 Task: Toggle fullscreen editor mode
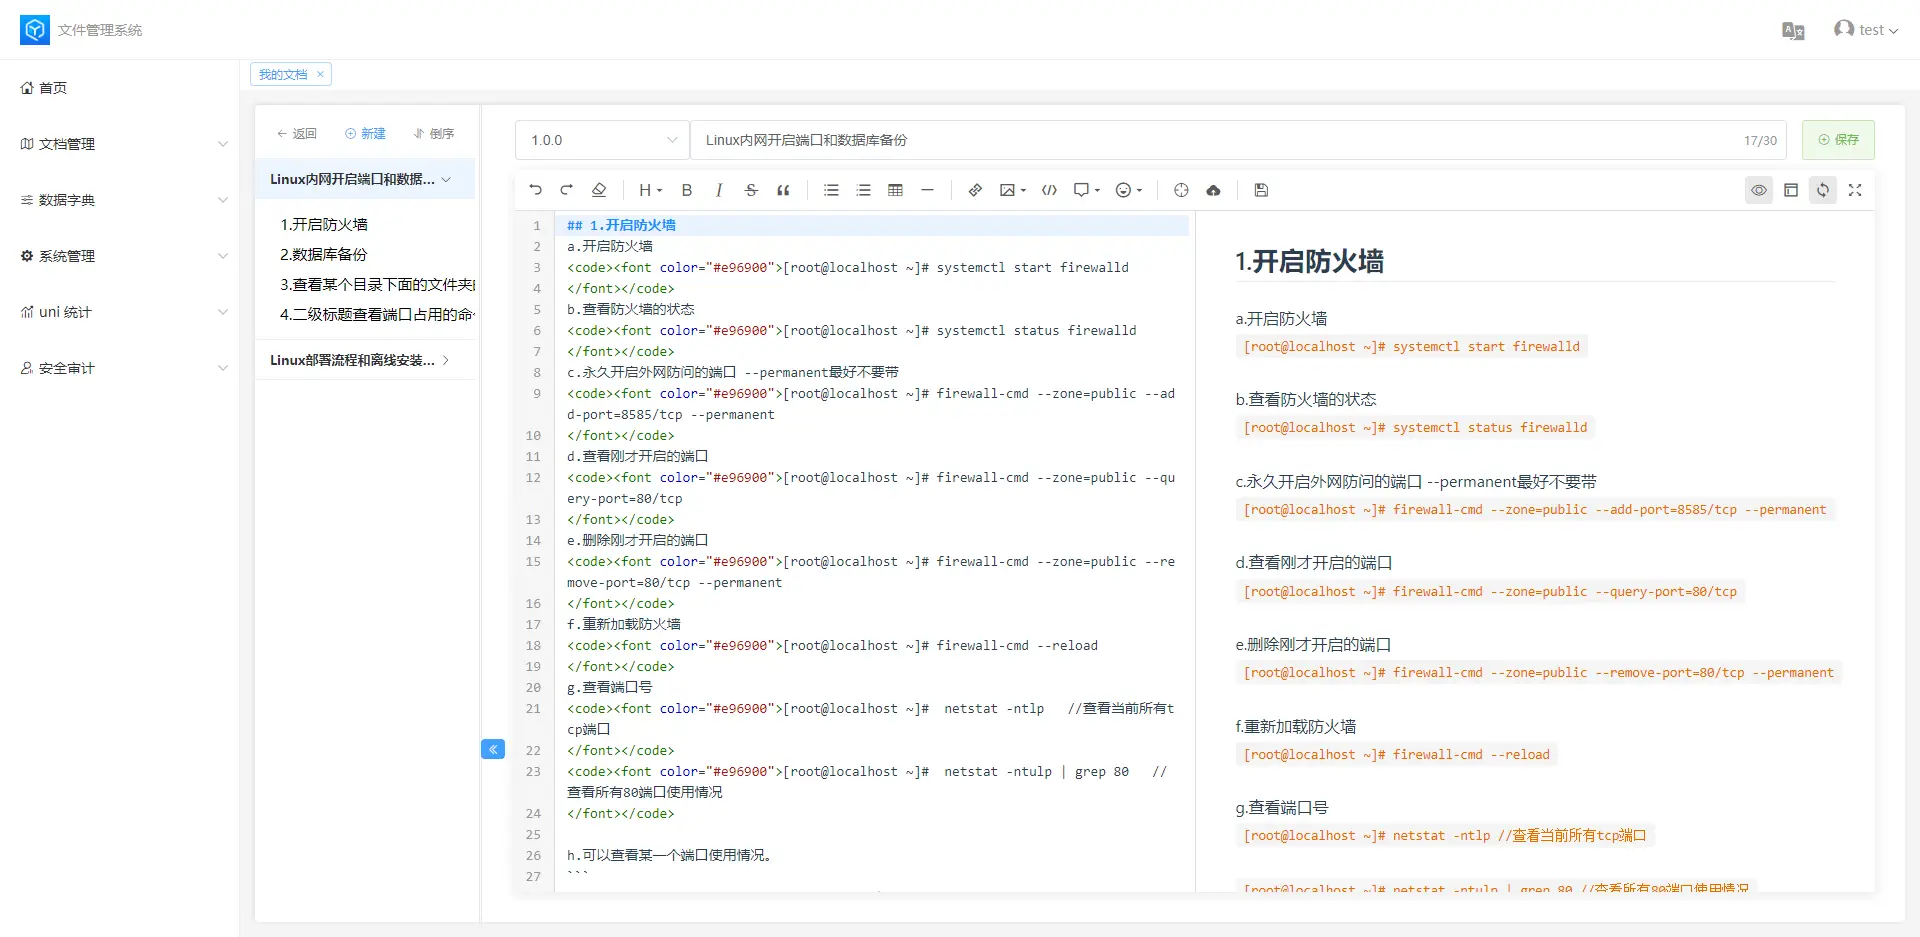pyautogui.click(x=1855, y=190)
